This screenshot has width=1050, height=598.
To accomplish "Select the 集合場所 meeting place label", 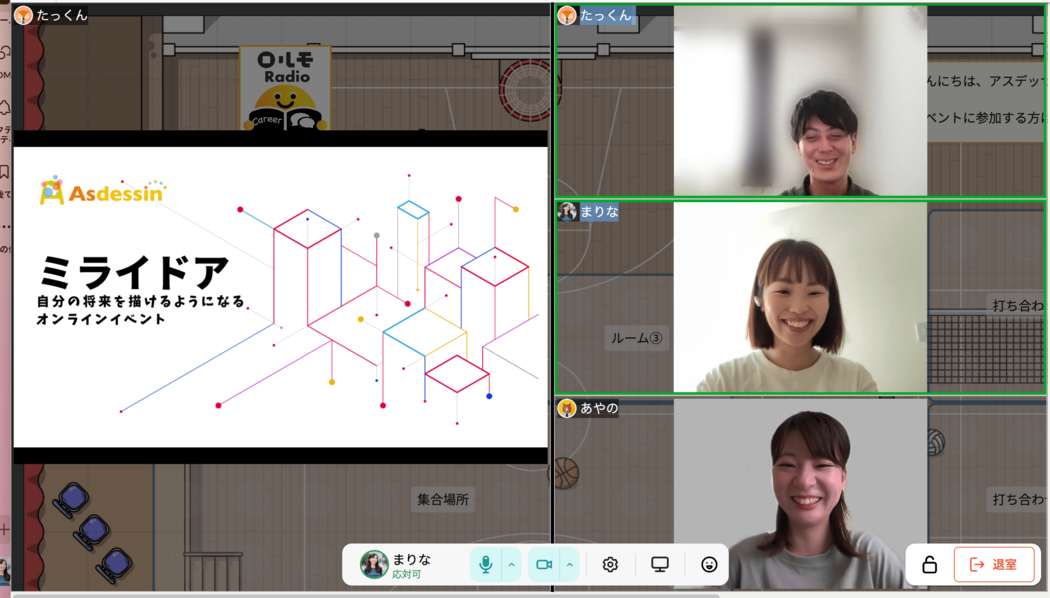I will (x=443, y=499).
